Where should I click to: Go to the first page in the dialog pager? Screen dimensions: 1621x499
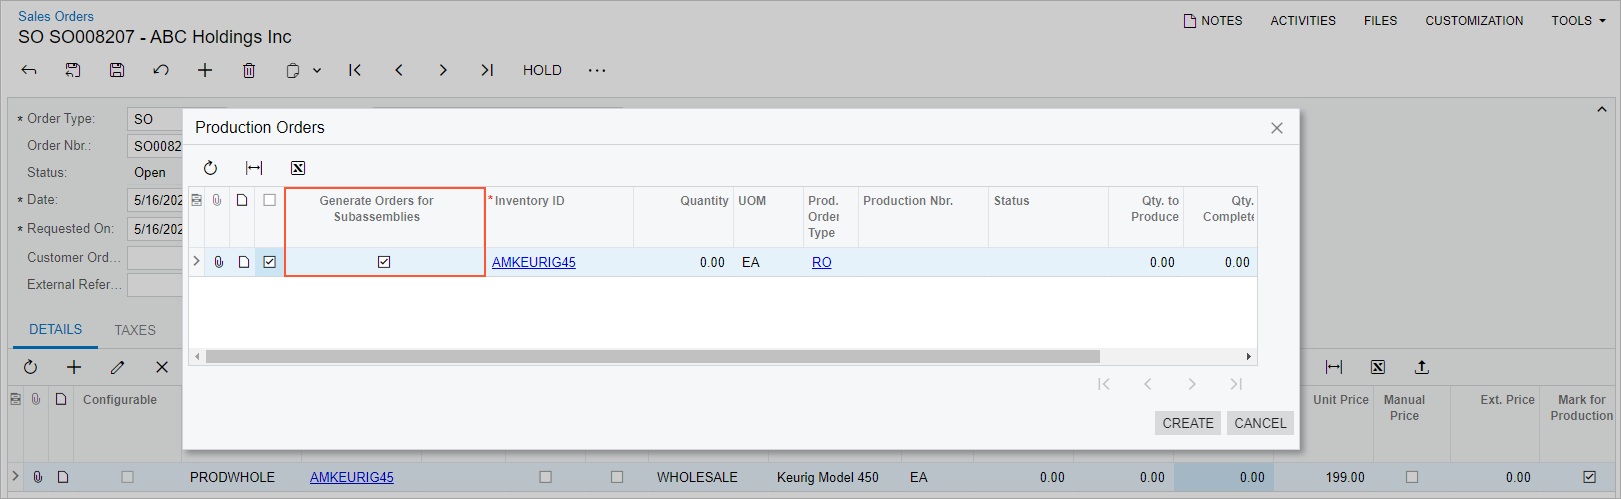1104,384
